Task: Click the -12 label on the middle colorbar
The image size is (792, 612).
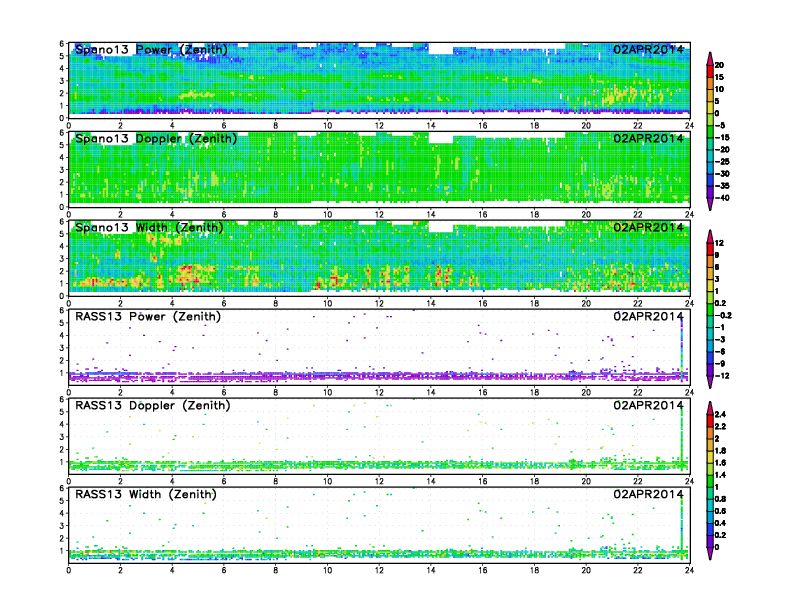Action: point(722,376)
